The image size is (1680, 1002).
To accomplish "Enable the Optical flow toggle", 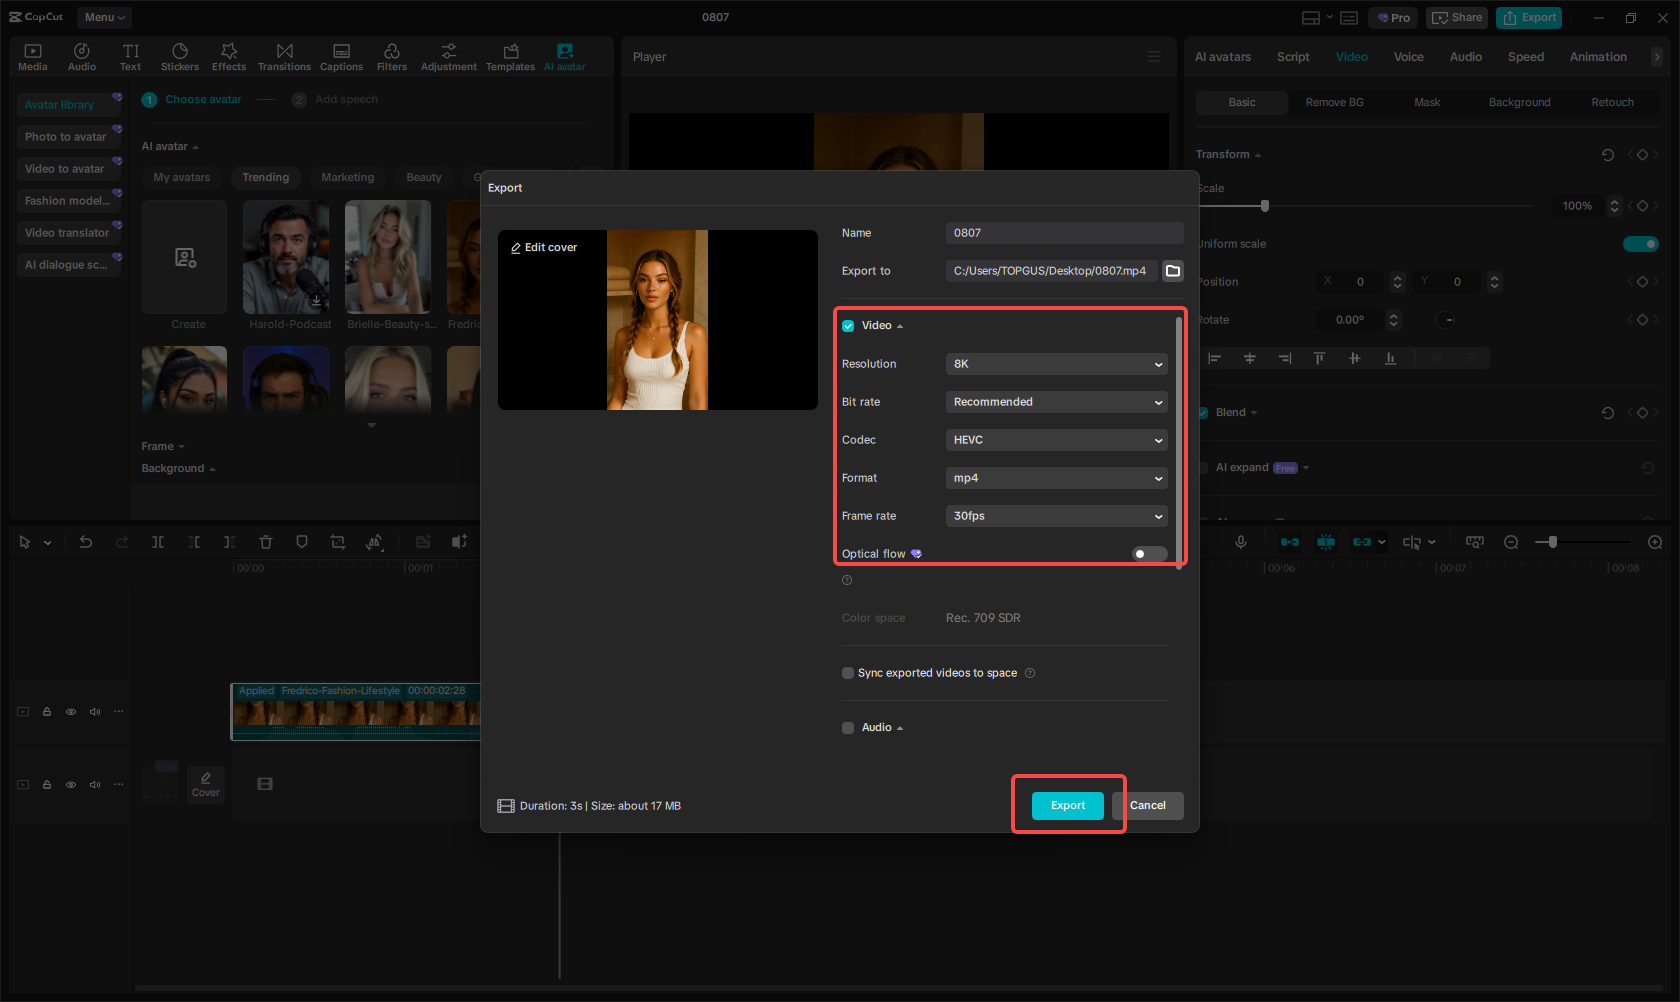I will point(1148,553).
